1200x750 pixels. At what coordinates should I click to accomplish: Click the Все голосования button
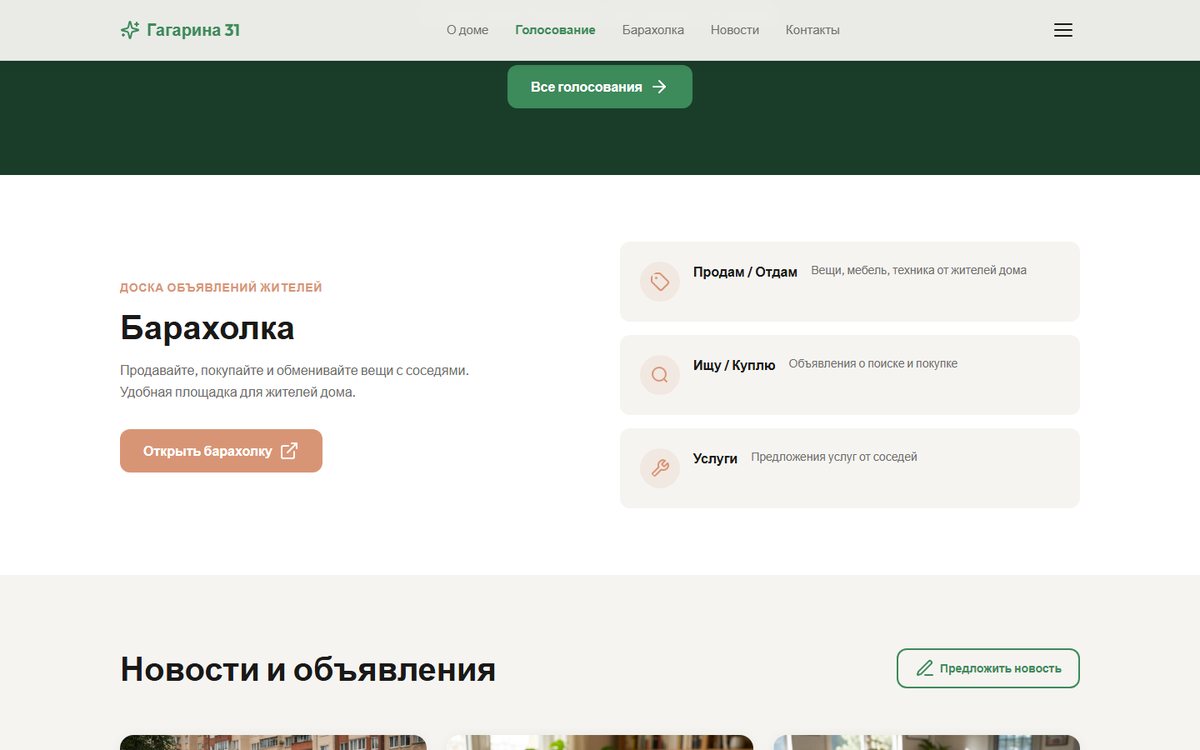tap(600, 87)
